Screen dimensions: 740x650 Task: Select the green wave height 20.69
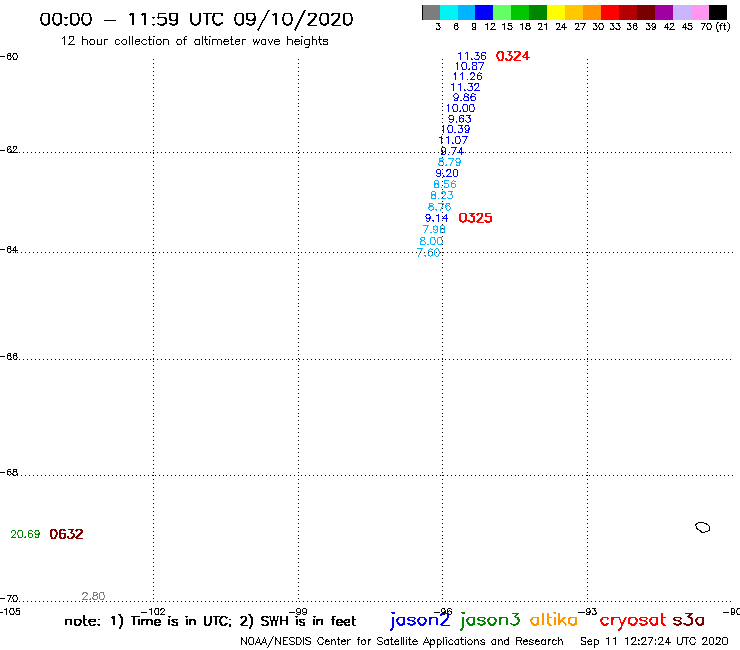point(25,534)
